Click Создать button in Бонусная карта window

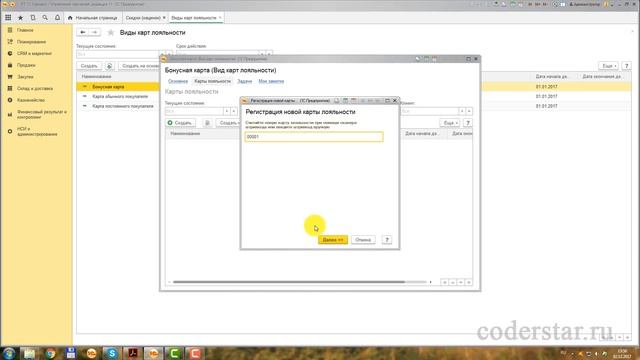click(x=180, y=123)
